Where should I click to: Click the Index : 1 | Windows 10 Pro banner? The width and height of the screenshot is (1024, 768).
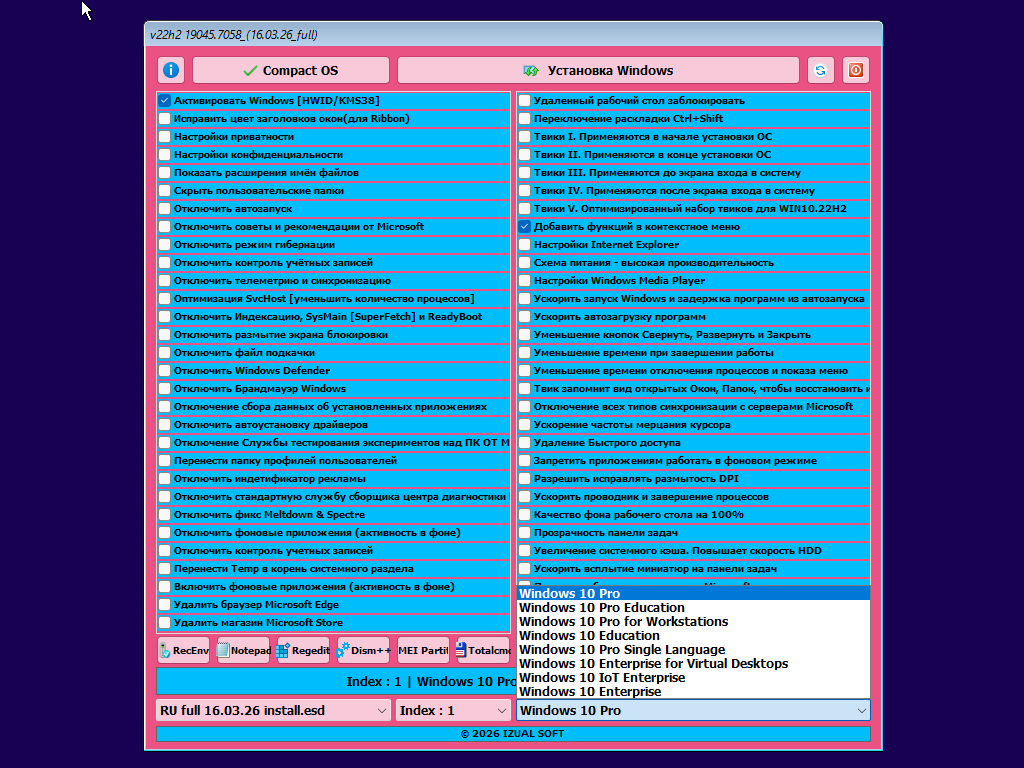point(336,681)
